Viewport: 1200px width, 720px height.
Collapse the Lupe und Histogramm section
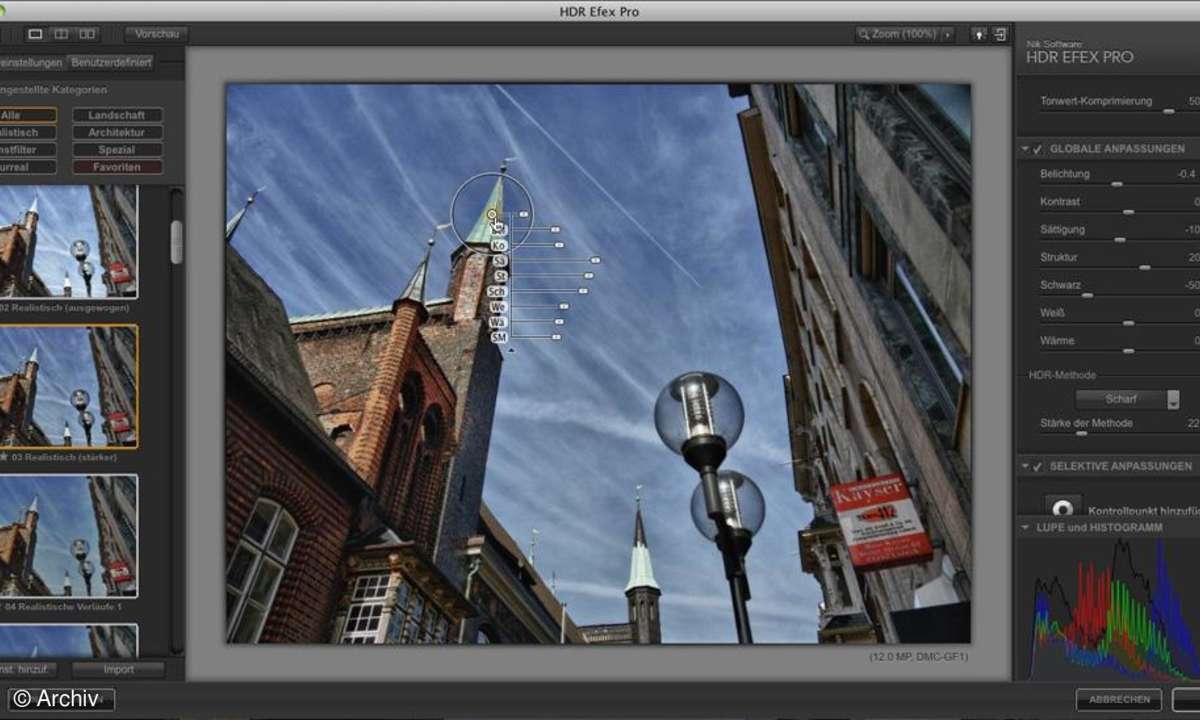1025,526
